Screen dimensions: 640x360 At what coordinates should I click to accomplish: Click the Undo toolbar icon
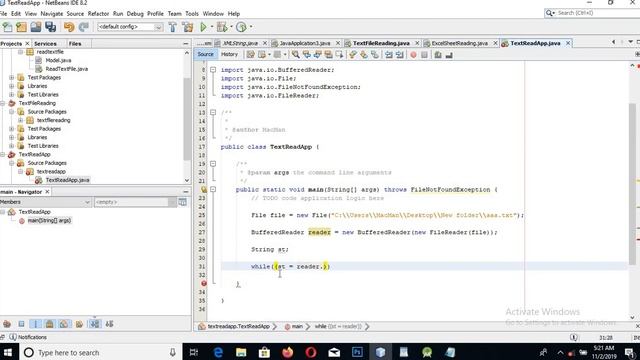click(x=69, y=27)
